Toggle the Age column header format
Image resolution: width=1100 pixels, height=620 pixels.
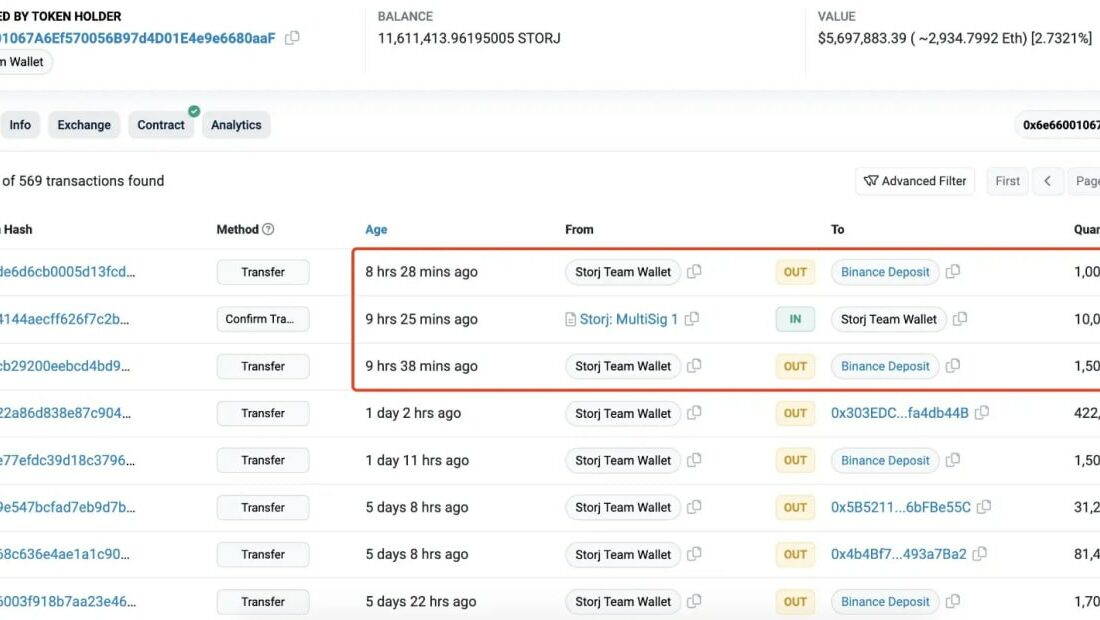[376, 229]
